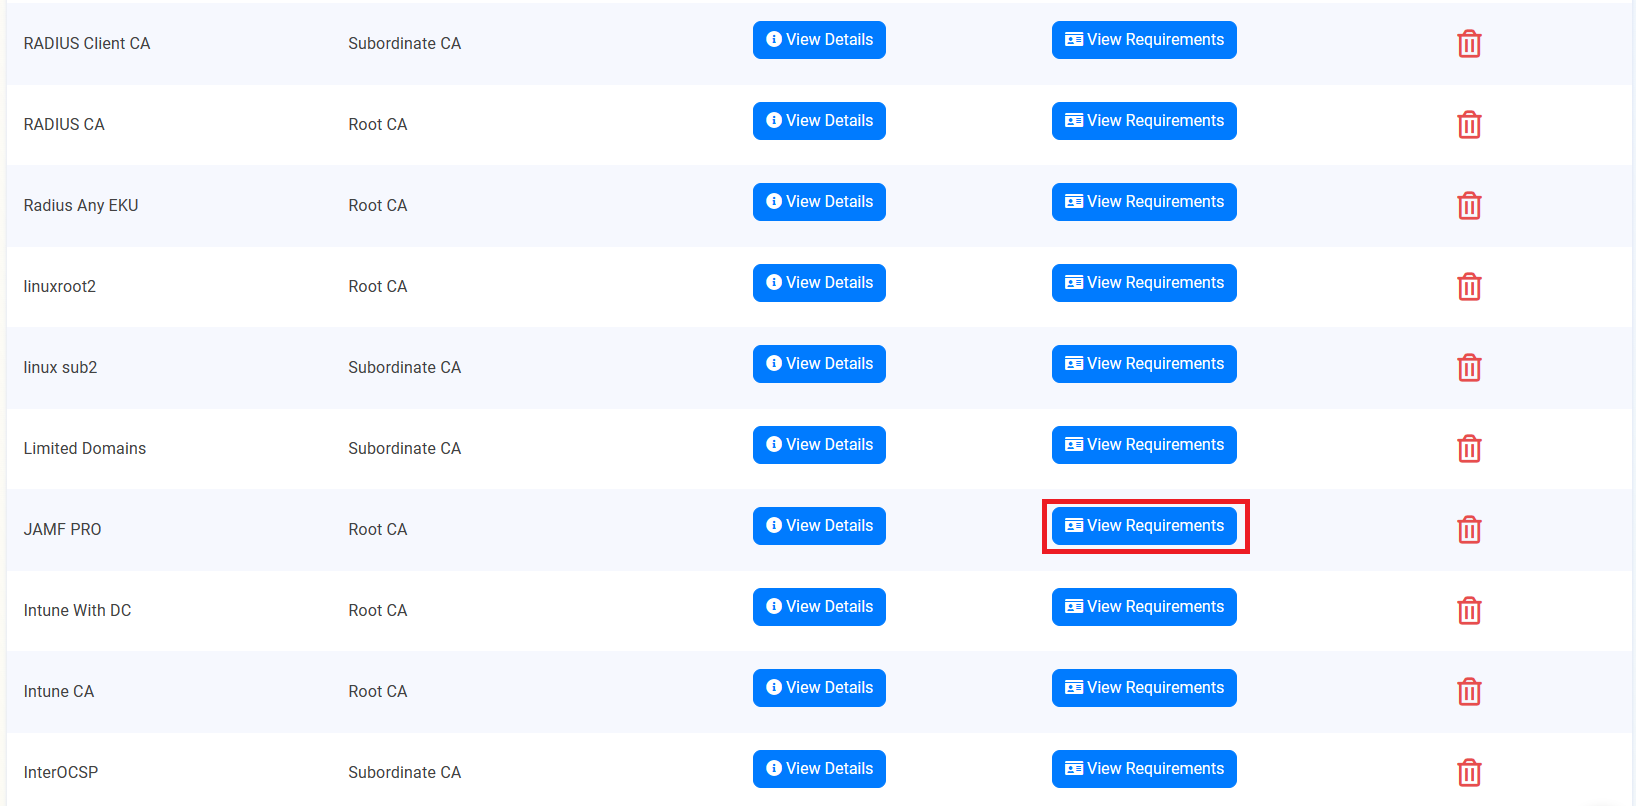View requirements for Radius Any EKU
The image size is (1636, 806).
pyautogui.click(x=1144, y=202)
